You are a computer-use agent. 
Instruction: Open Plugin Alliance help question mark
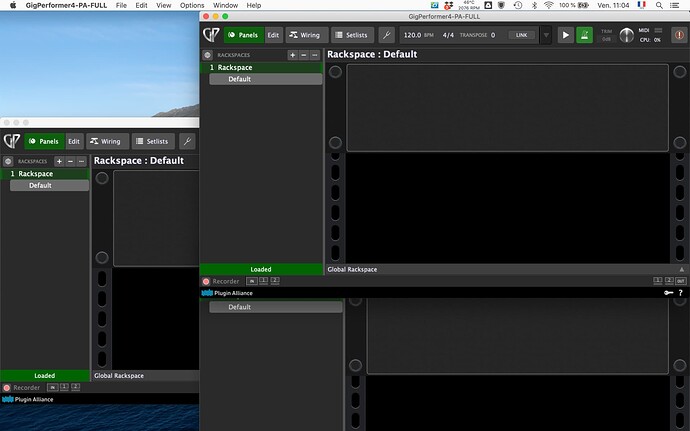(681, 293)
